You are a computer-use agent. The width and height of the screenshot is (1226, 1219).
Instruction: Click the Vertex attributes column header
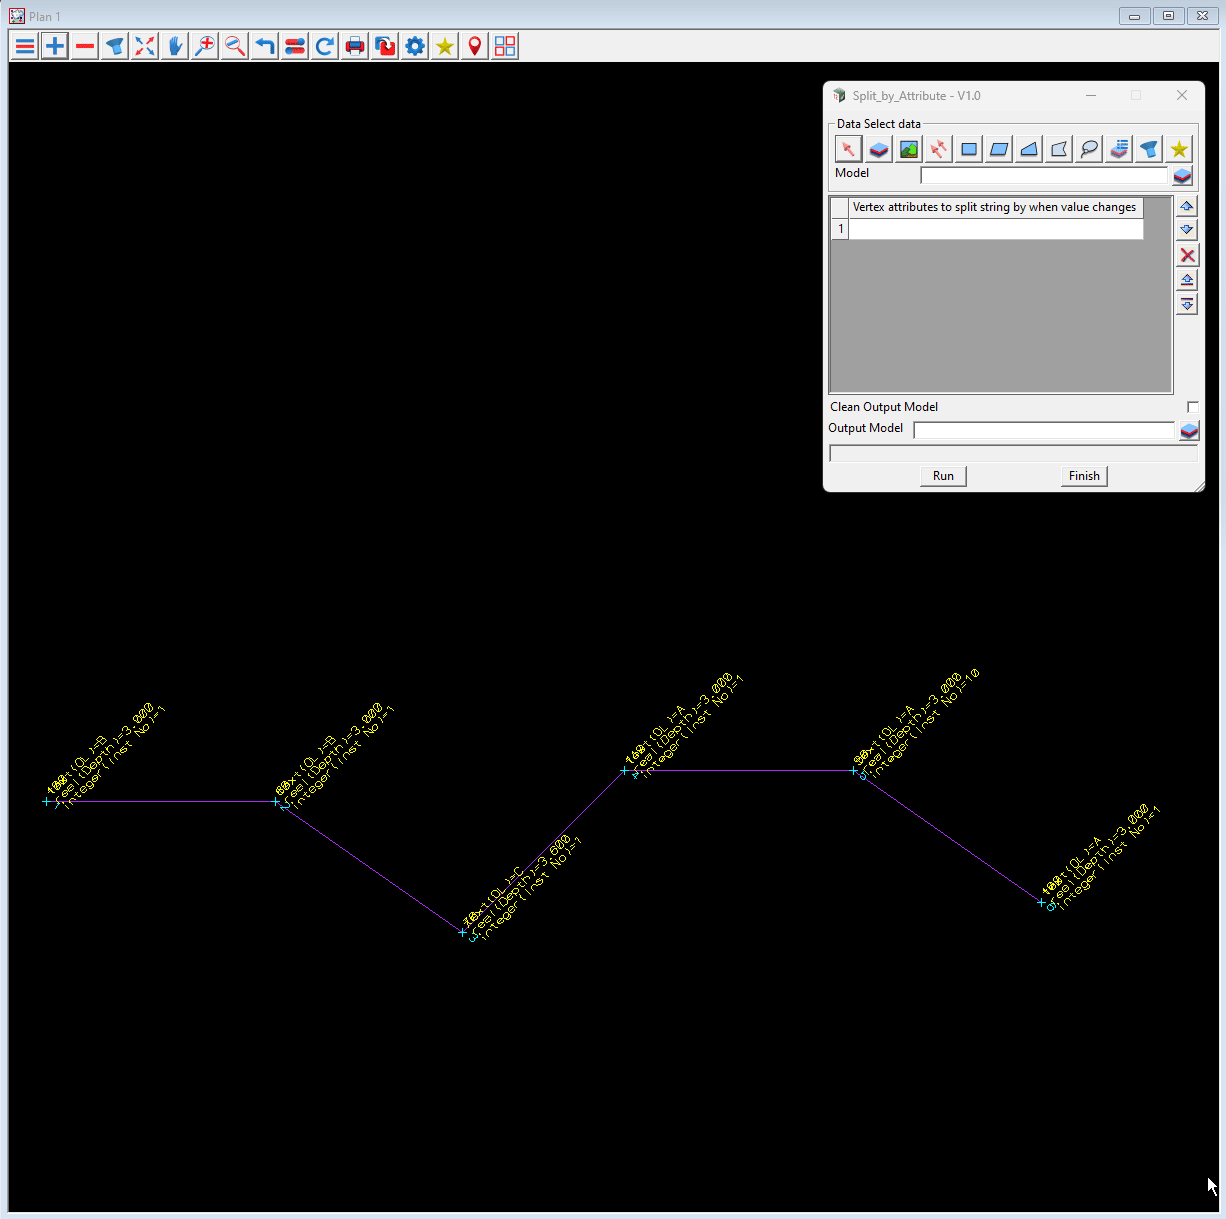[996, 208]
